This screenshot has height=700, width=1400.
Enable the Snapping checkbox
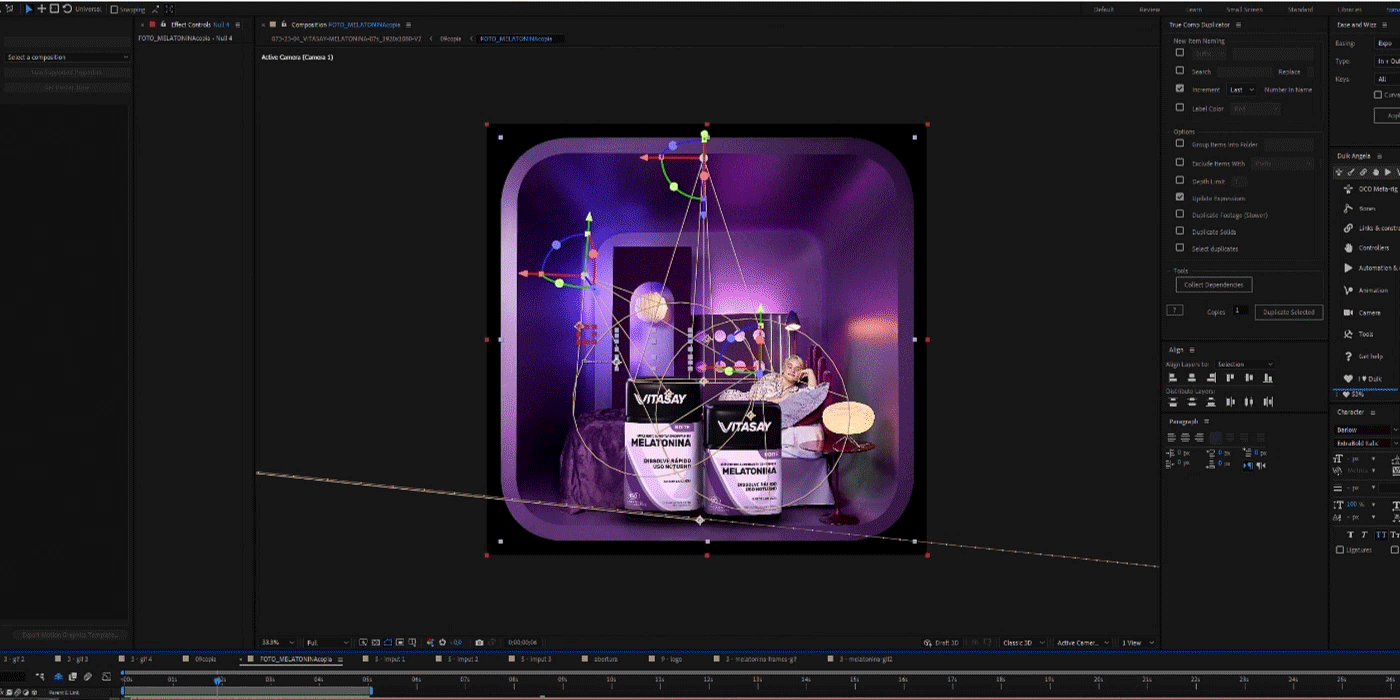point(114,9)
